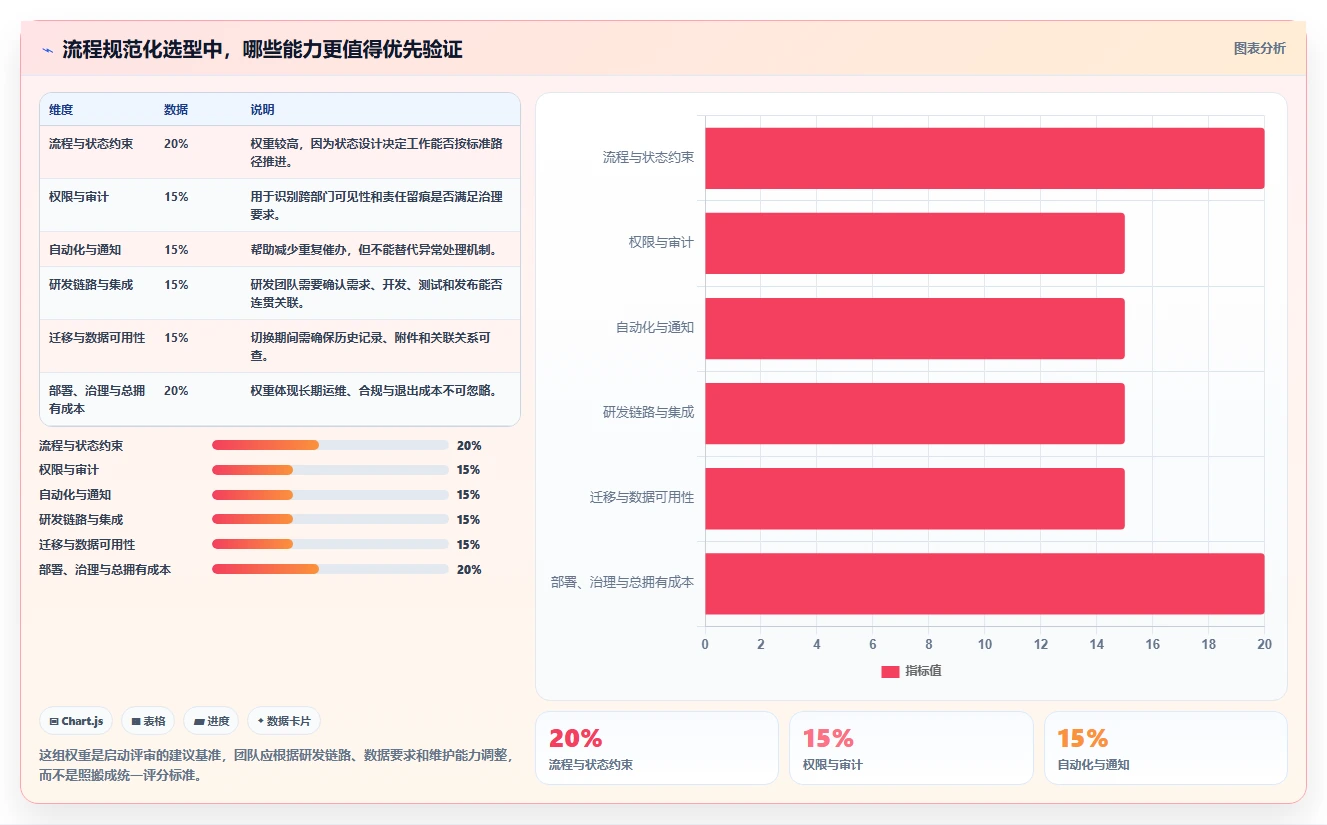Image resolution: width=1327 pixels, height=825 pixels.
Task: Click the 迁移与数据可用性 chart bar
Action: click(914, 498)
